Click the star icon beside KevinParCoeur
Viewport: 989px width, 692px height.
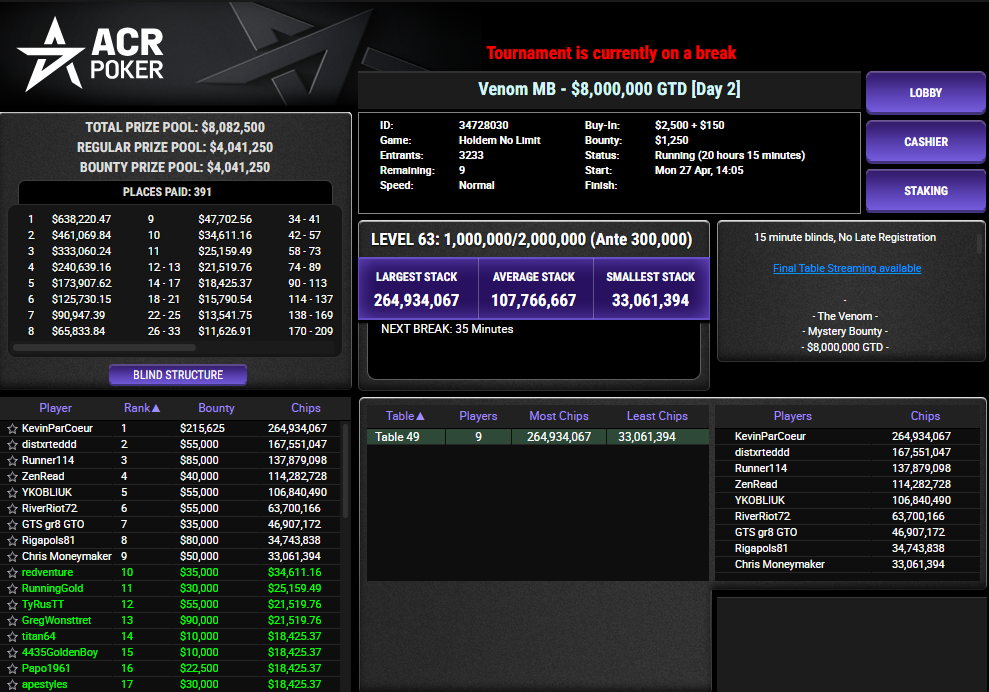point(11,428)
